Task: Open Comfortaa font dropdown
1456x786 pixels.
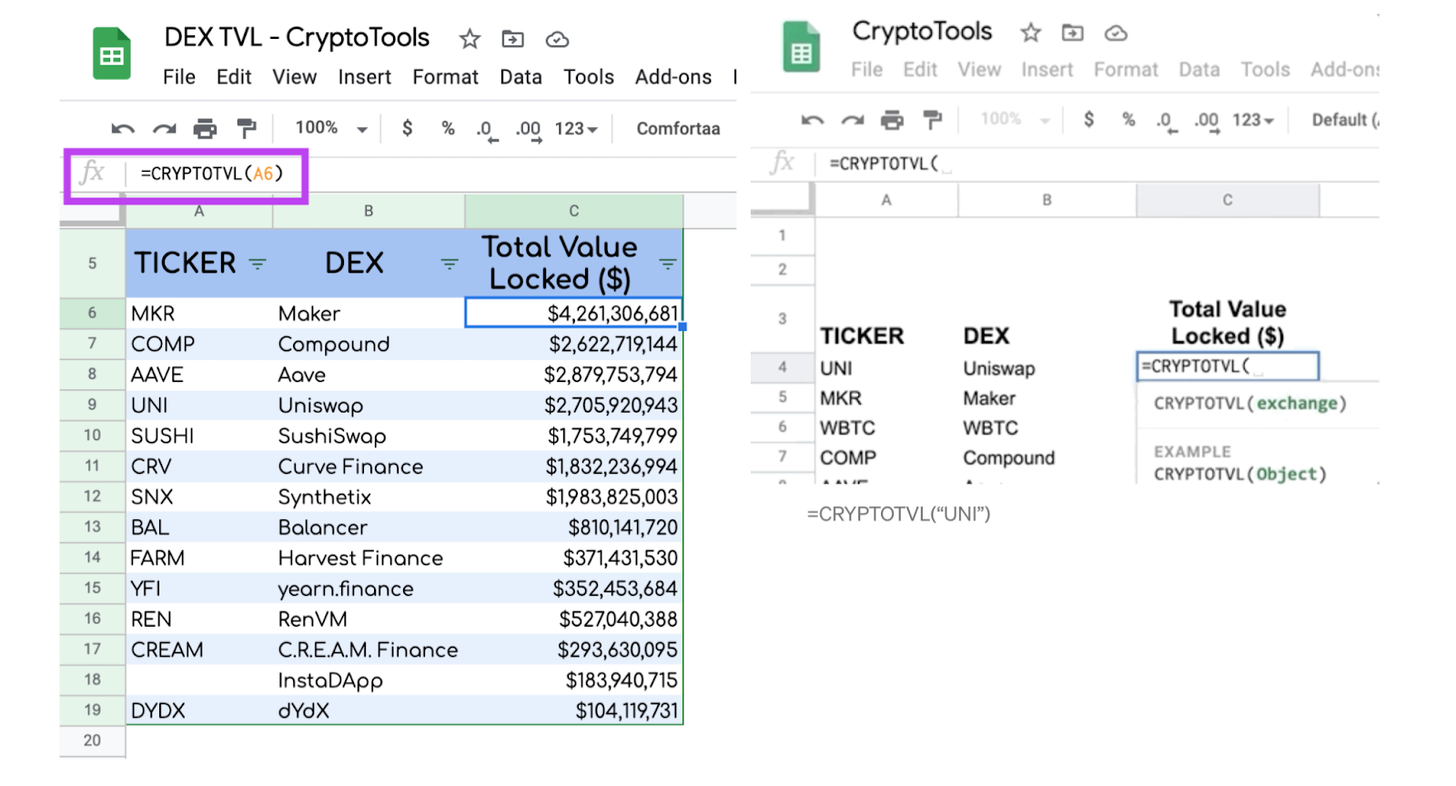Action: pos(679,129)
